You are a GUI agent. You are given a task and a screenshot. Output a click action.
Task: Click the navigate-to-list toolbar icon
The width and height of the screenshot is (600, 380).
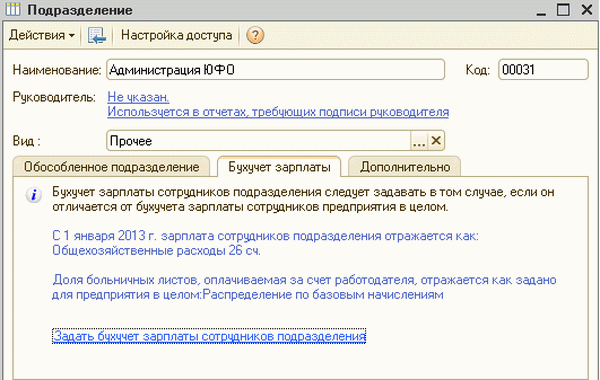coord(96,35)
